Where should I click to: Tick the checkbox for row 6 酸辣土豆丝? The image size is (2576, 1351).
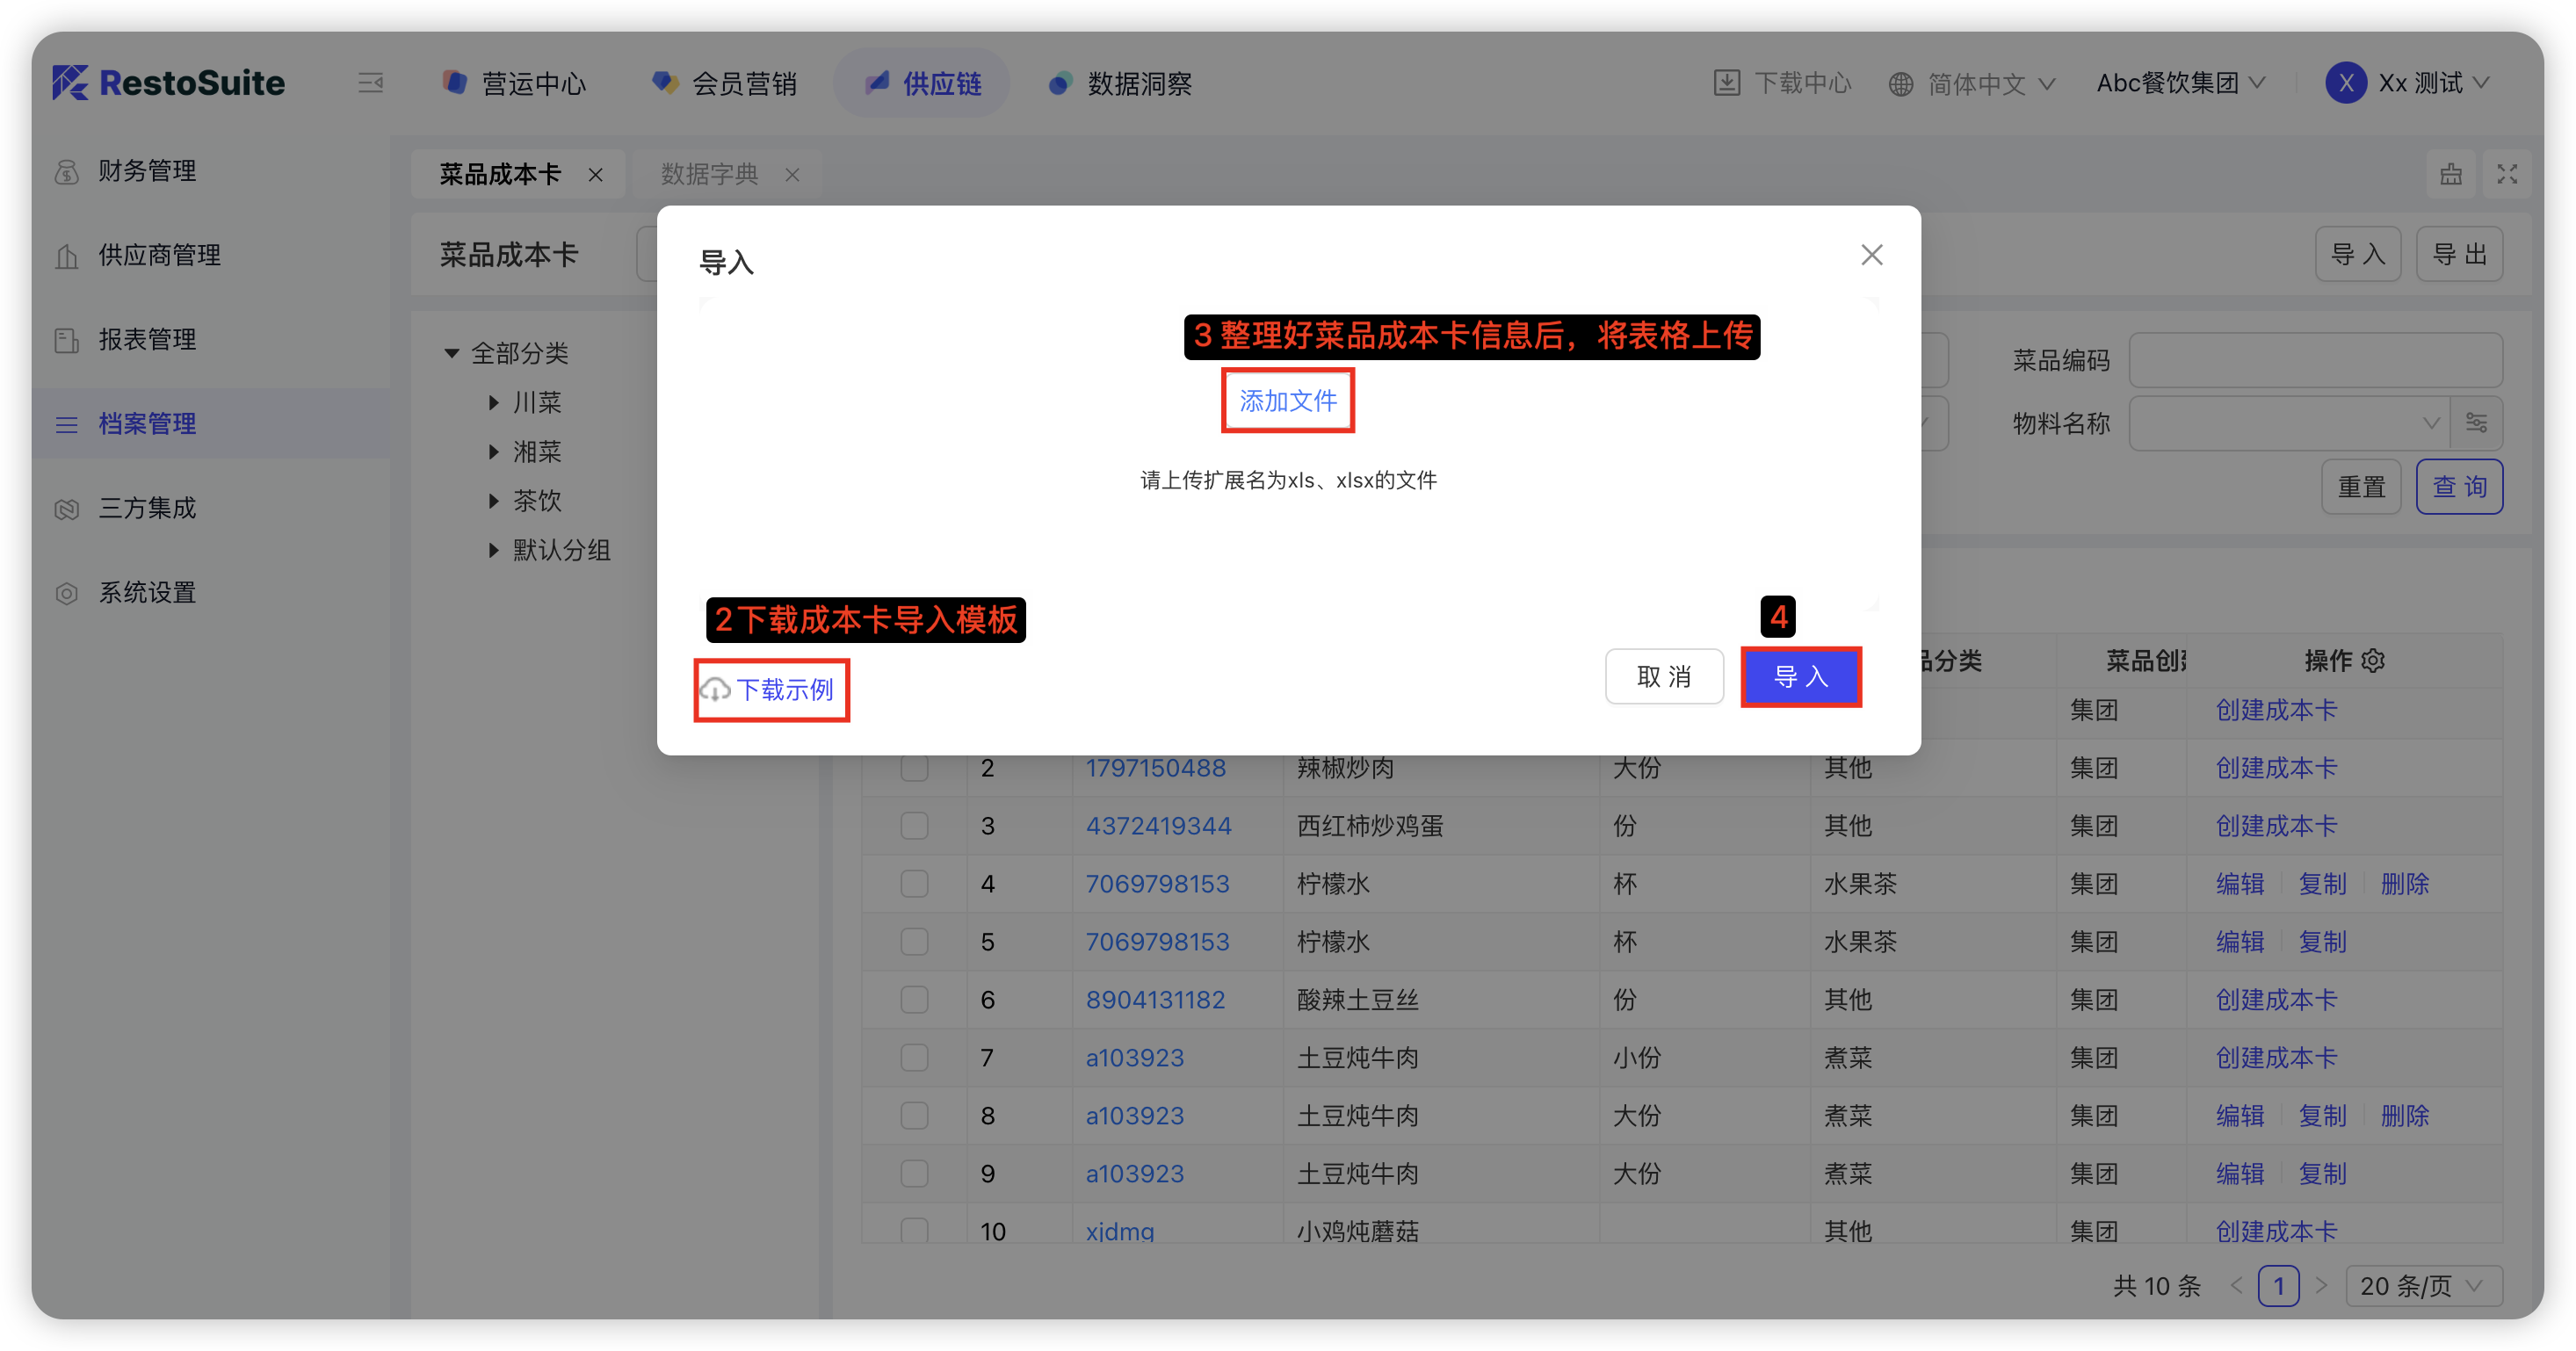click(x=914, y=1000)
